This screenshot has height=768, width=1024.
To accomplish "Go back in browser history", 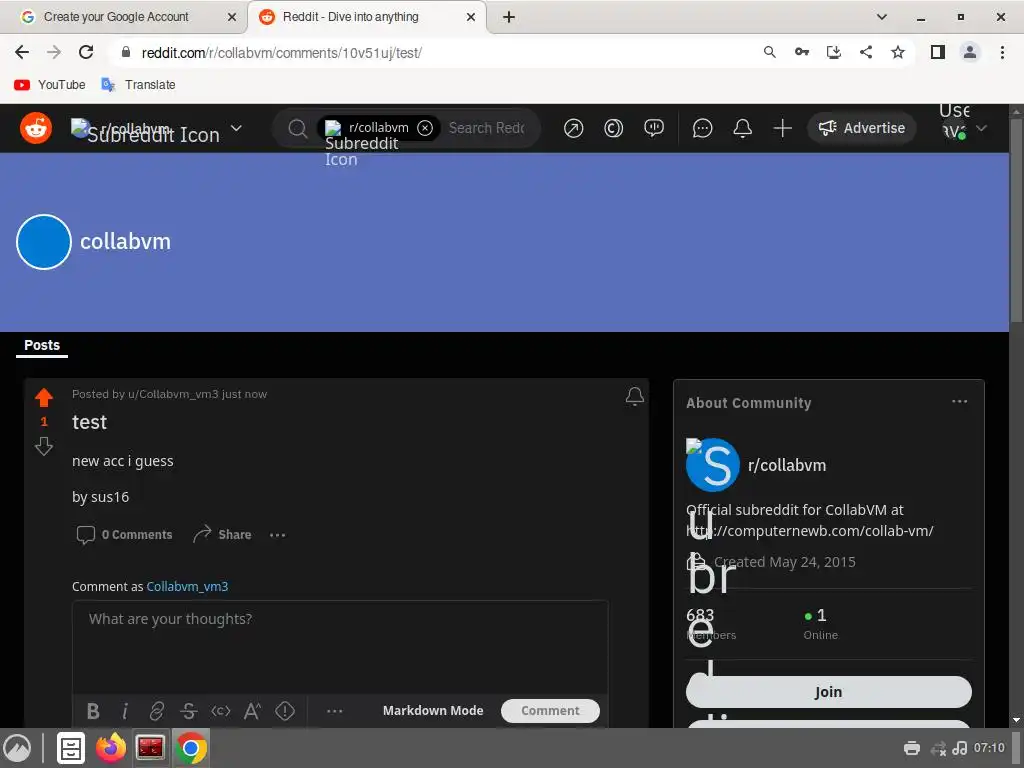I will pos(22,52).
